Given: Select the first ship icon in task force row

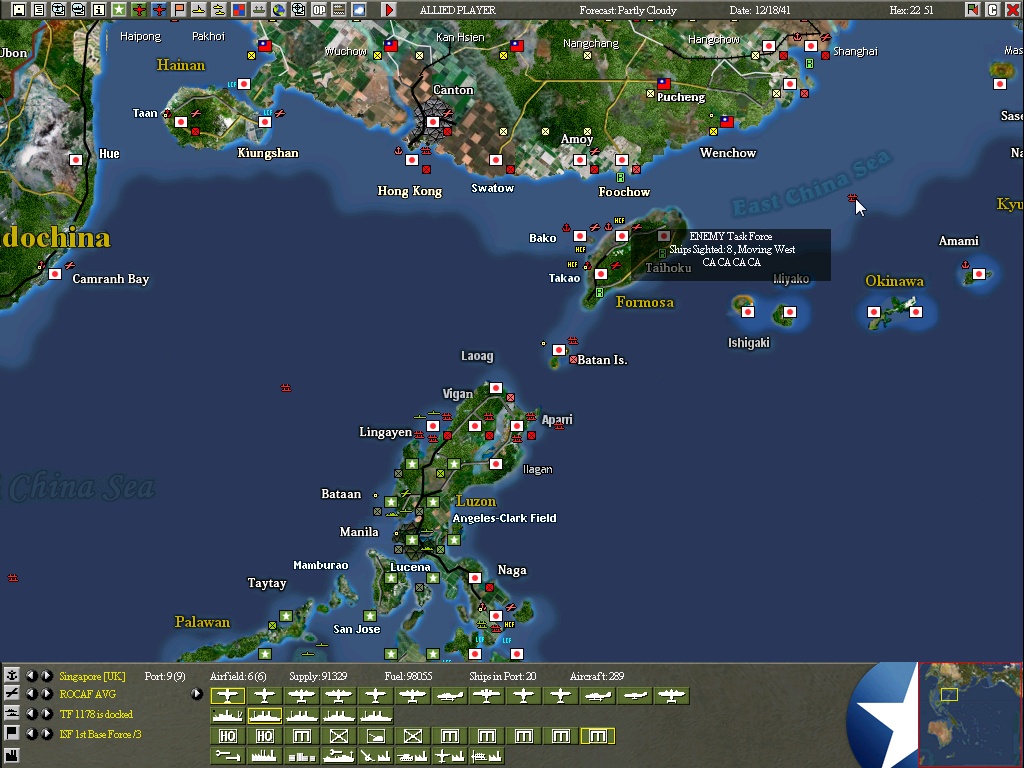Looking at the screenshot, I should click(x=227, y=716).
